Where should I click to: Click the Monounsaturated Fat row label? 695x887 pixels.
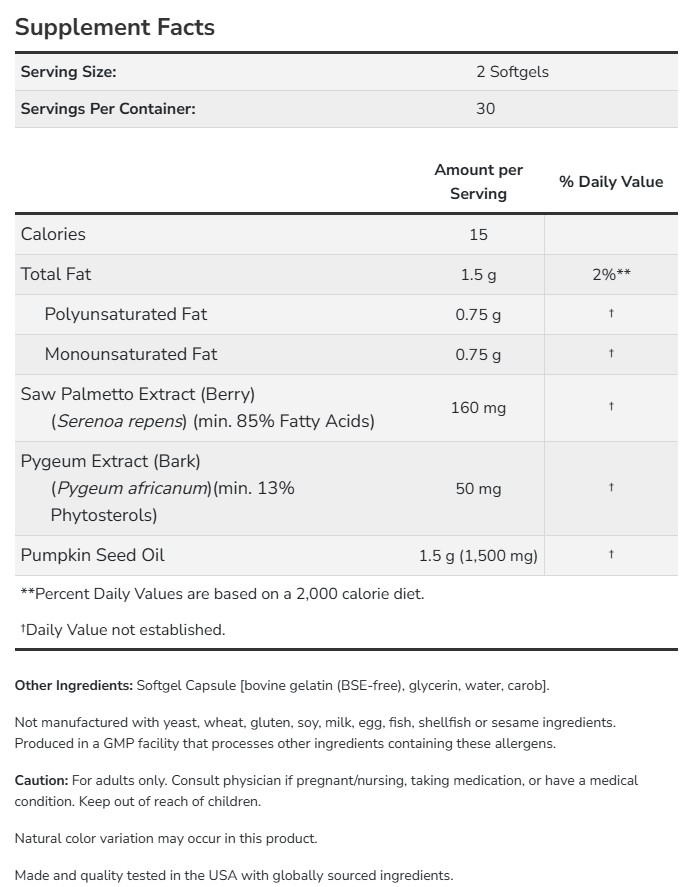click(131, 354)
